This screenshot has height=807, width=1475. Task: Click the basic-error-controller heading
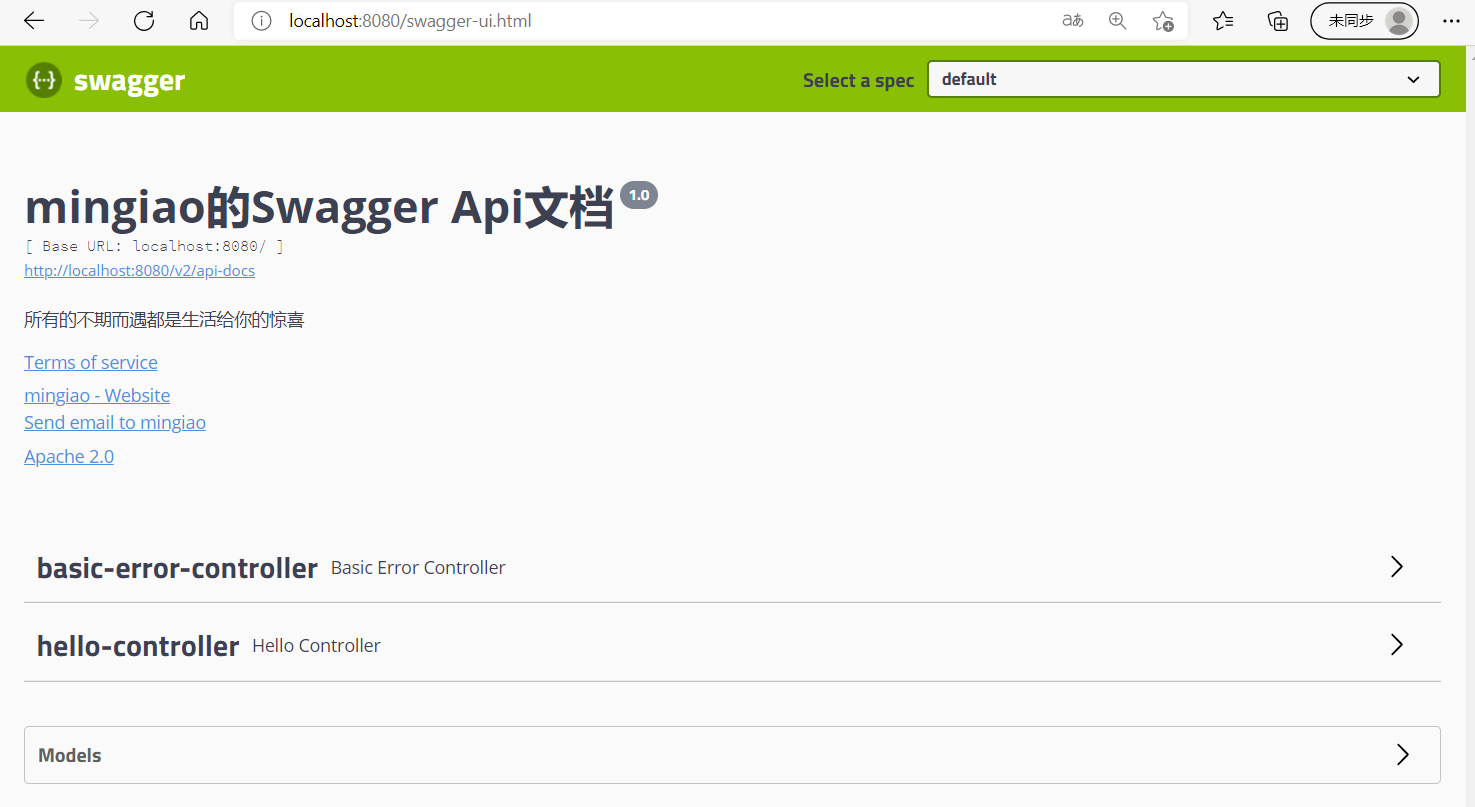point(177,568)
